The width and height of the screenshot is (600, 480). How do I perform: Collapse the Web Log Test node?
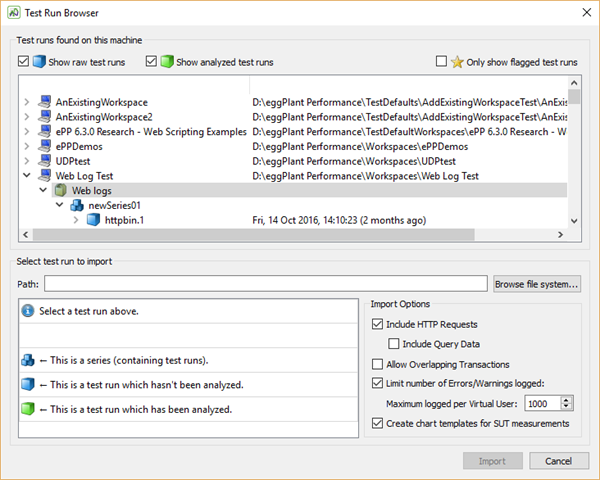pos(26,175)
